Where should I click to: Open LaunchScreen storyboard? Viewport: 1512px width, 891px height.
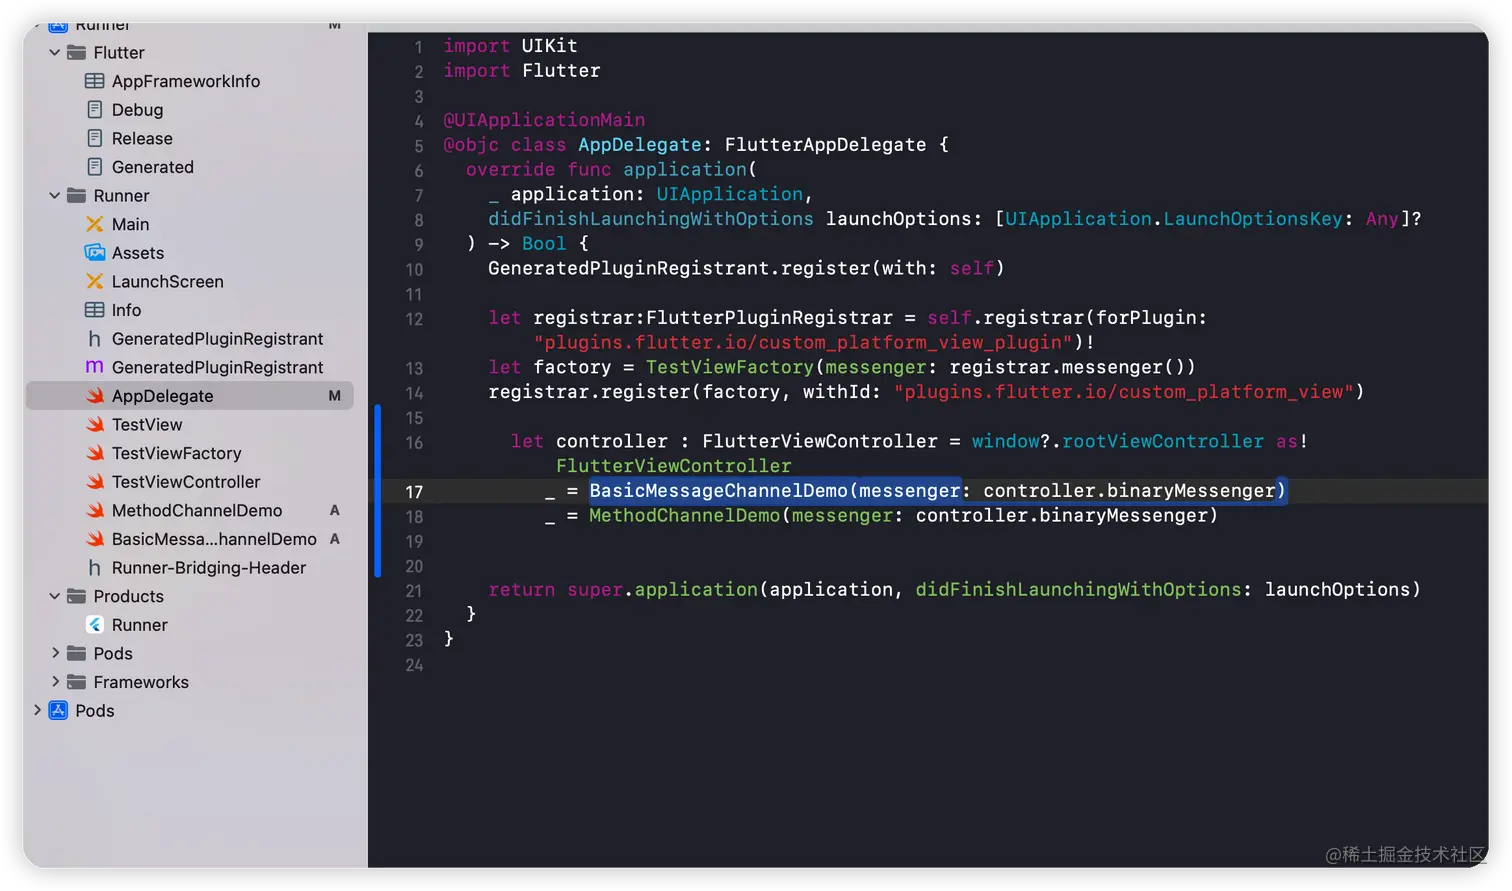[168, 281]
